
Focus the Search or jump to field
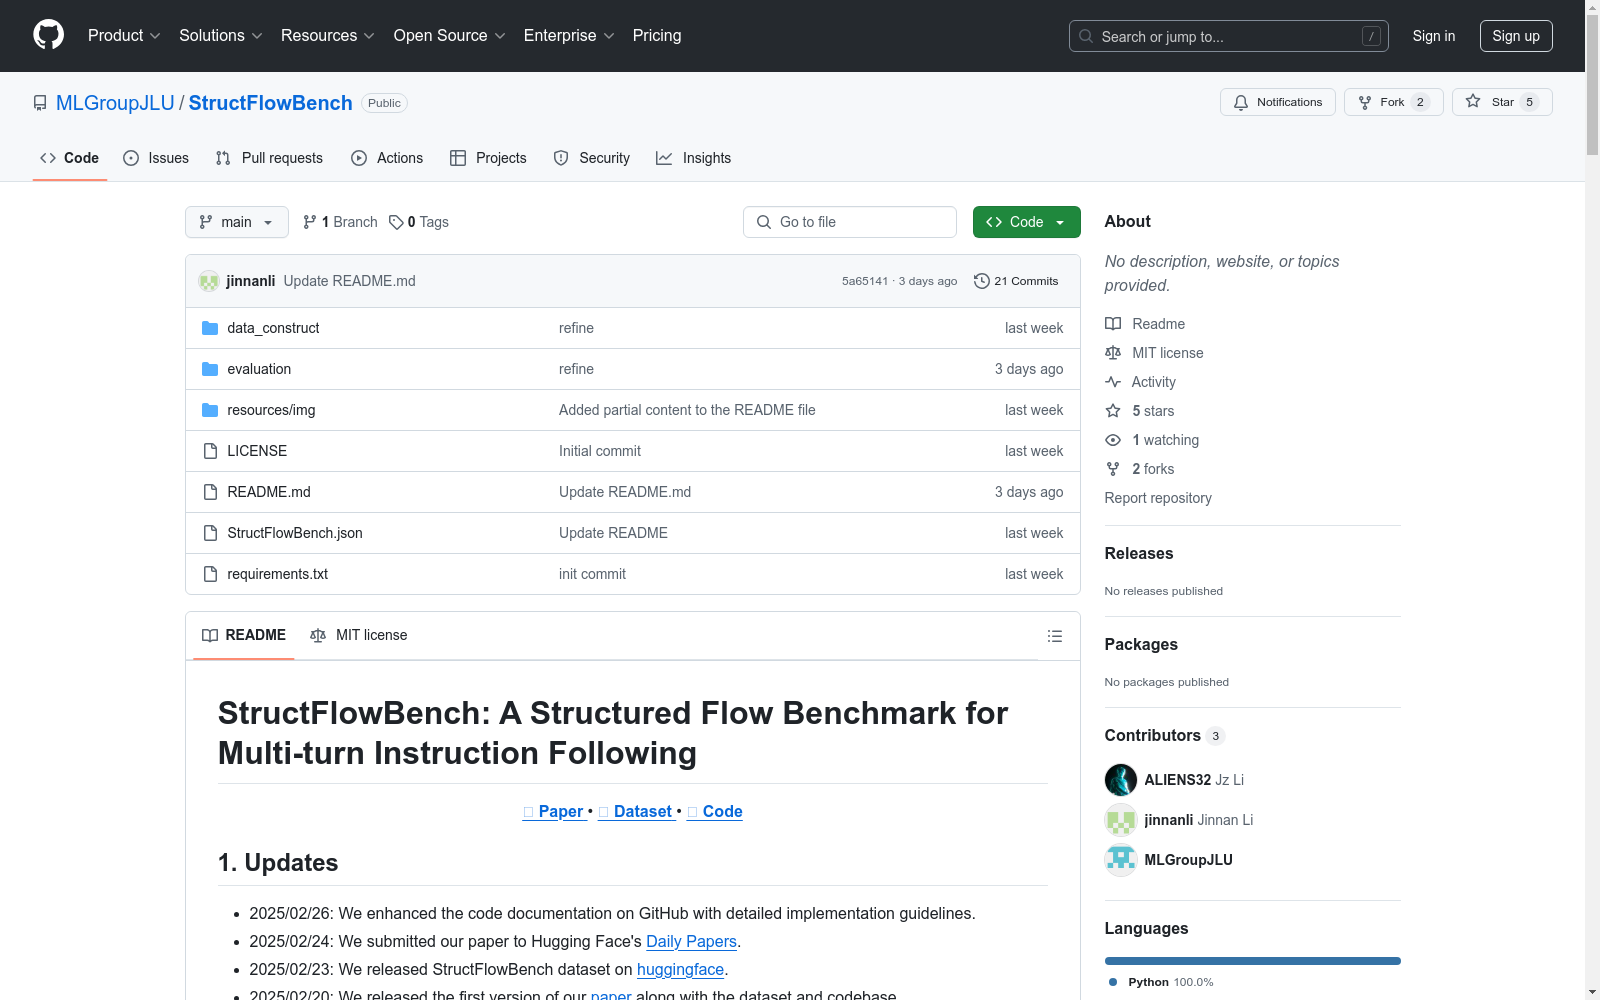pyautogui.click(x=1229, y=36)
